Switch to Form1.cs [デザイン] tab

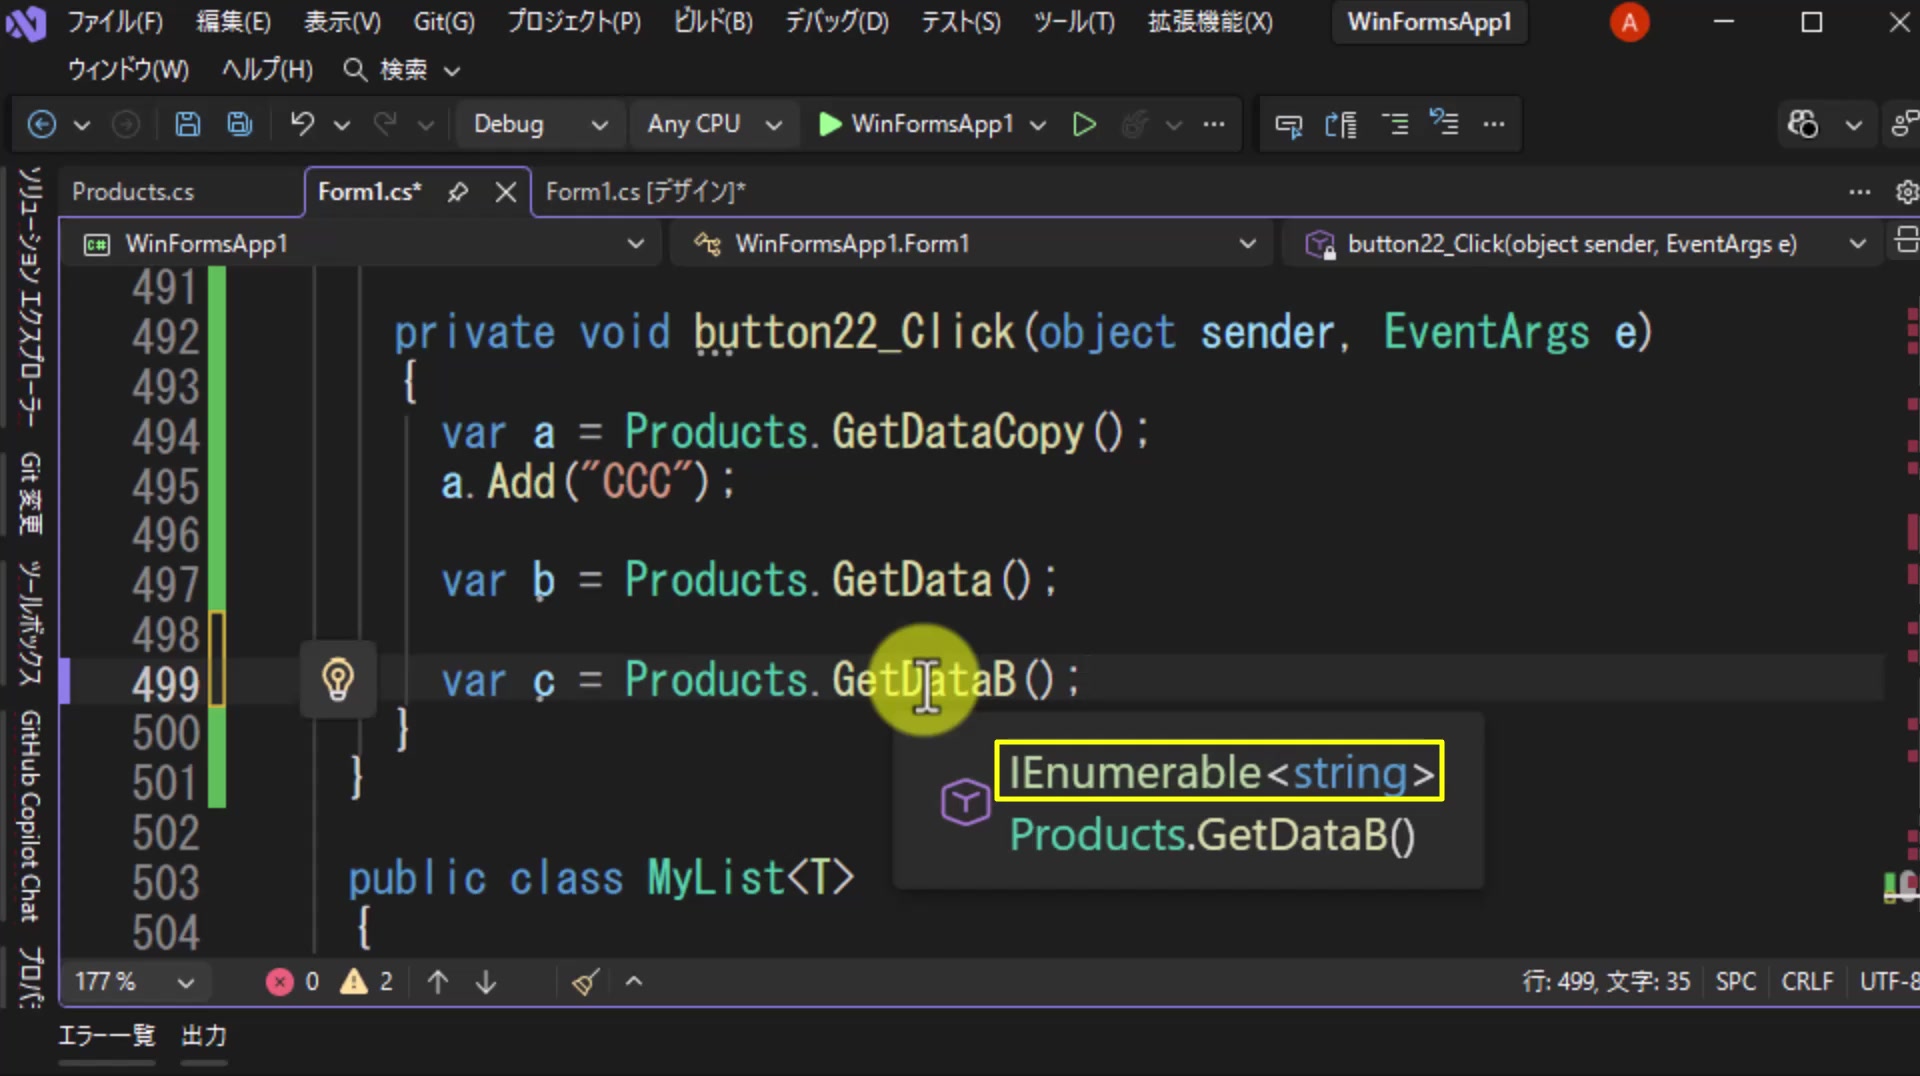(646, 192)
